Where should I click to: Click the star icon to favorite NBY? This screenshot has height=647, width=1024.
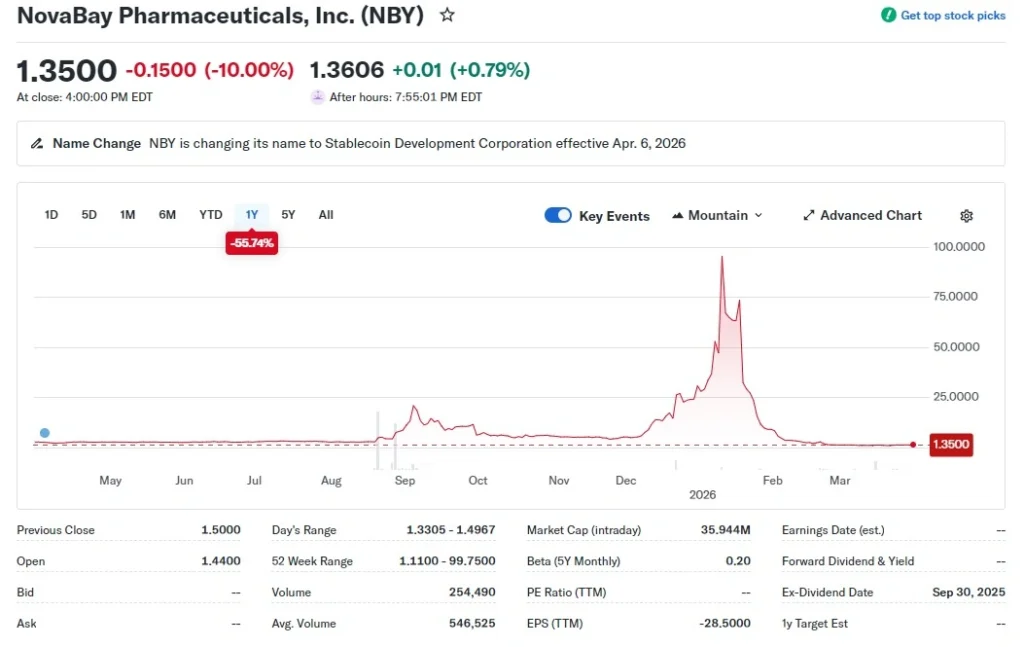click(447, 15)
